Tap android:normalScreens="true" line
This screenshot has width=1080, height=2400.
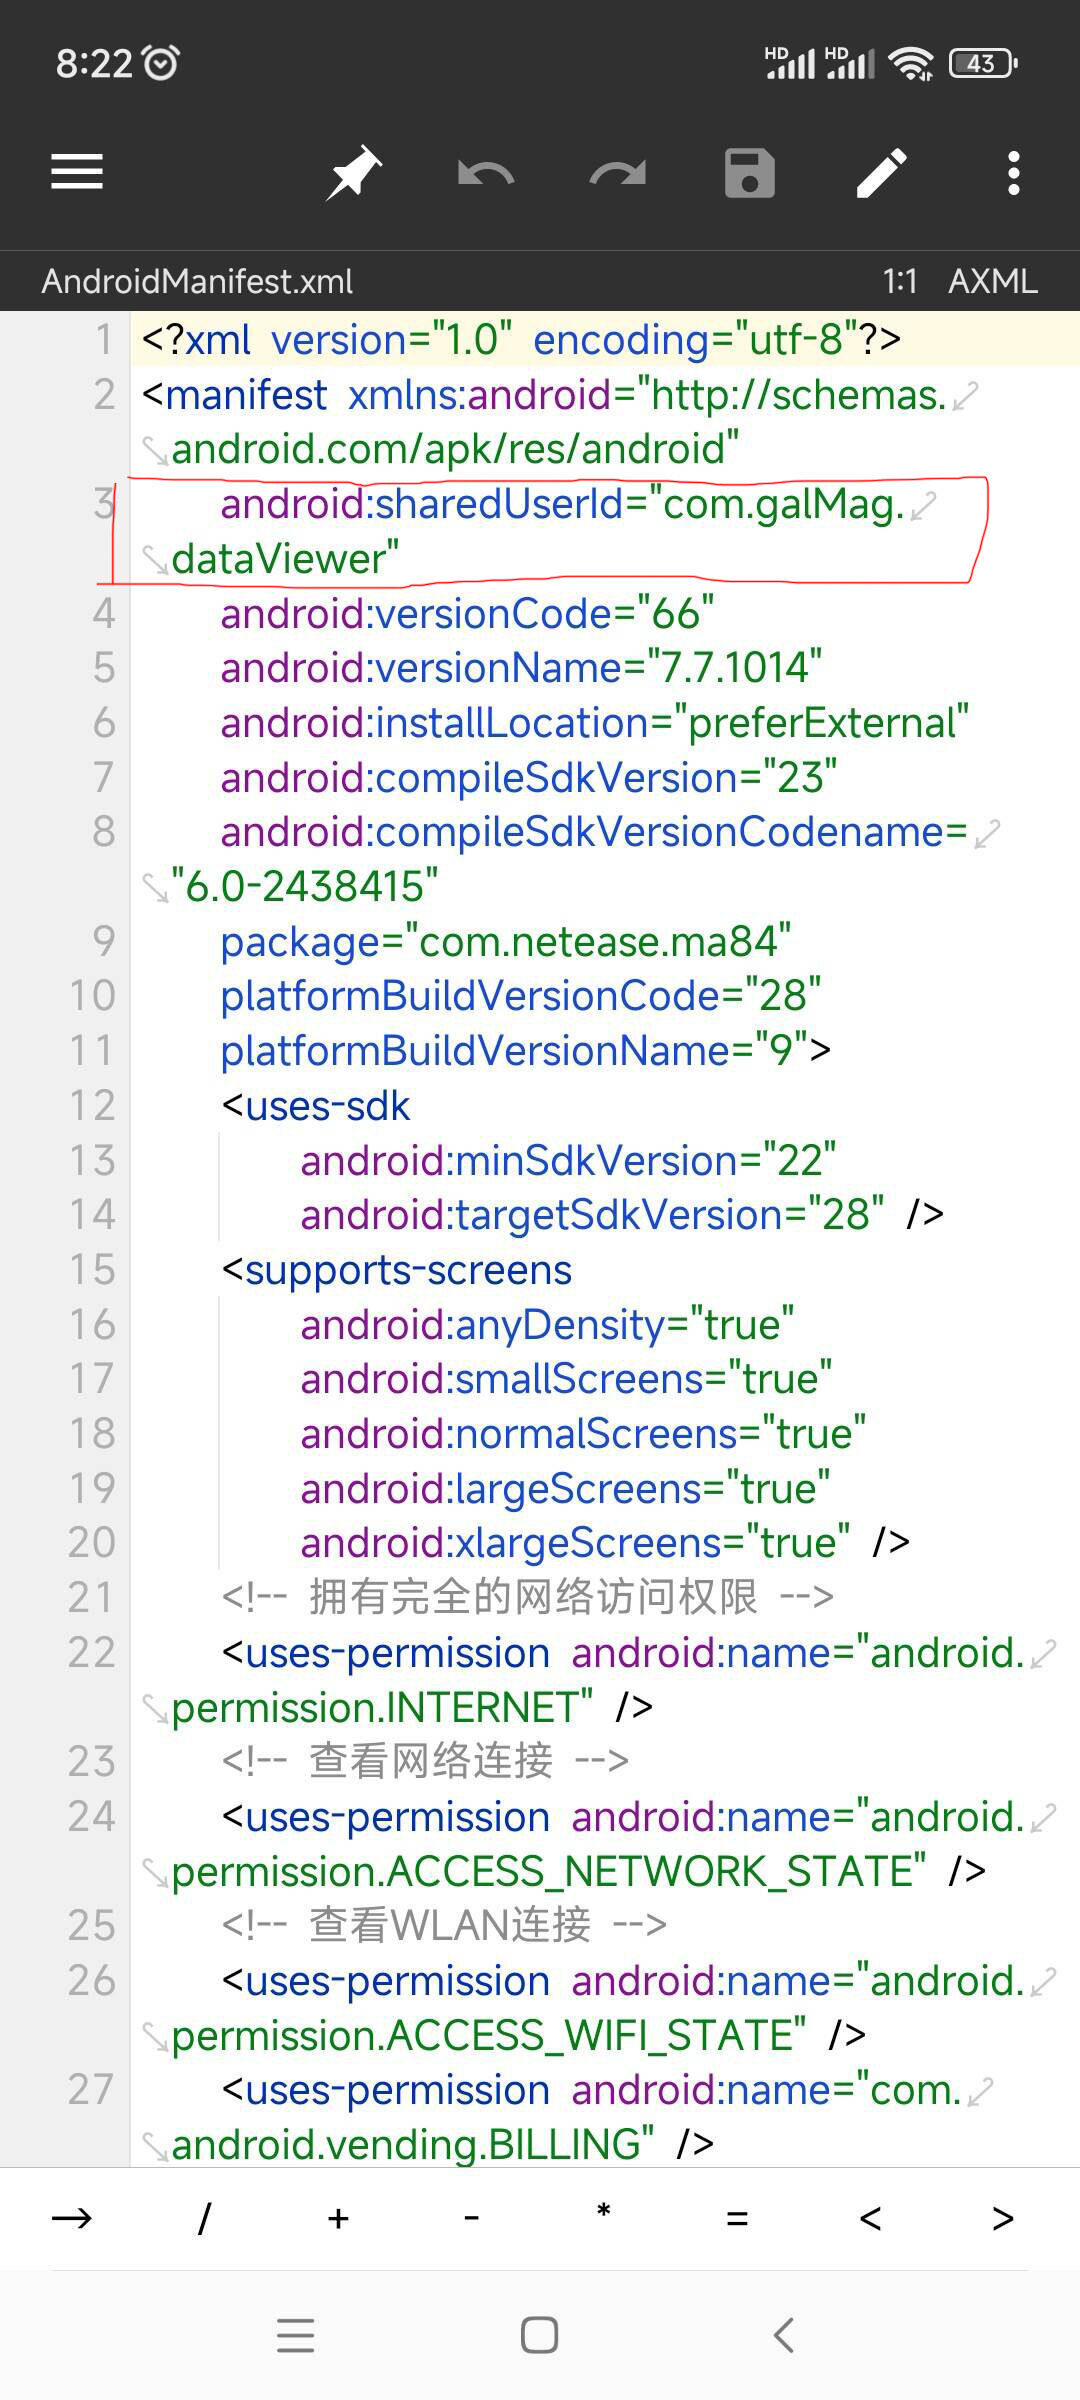583,1433
